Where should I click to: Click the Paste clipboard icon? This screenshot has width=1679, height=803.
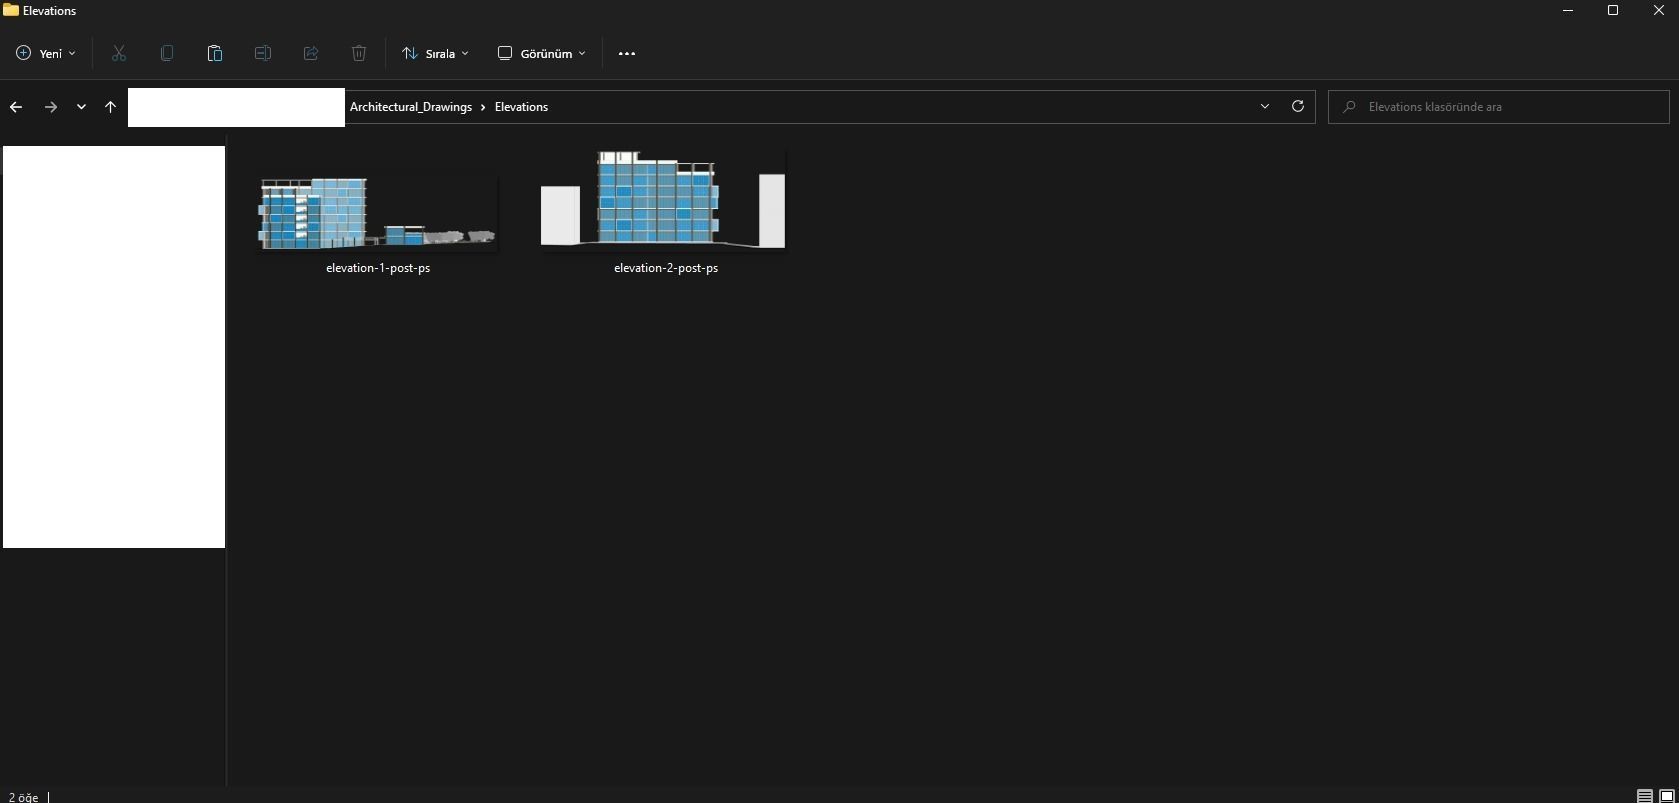pos(215,53)
